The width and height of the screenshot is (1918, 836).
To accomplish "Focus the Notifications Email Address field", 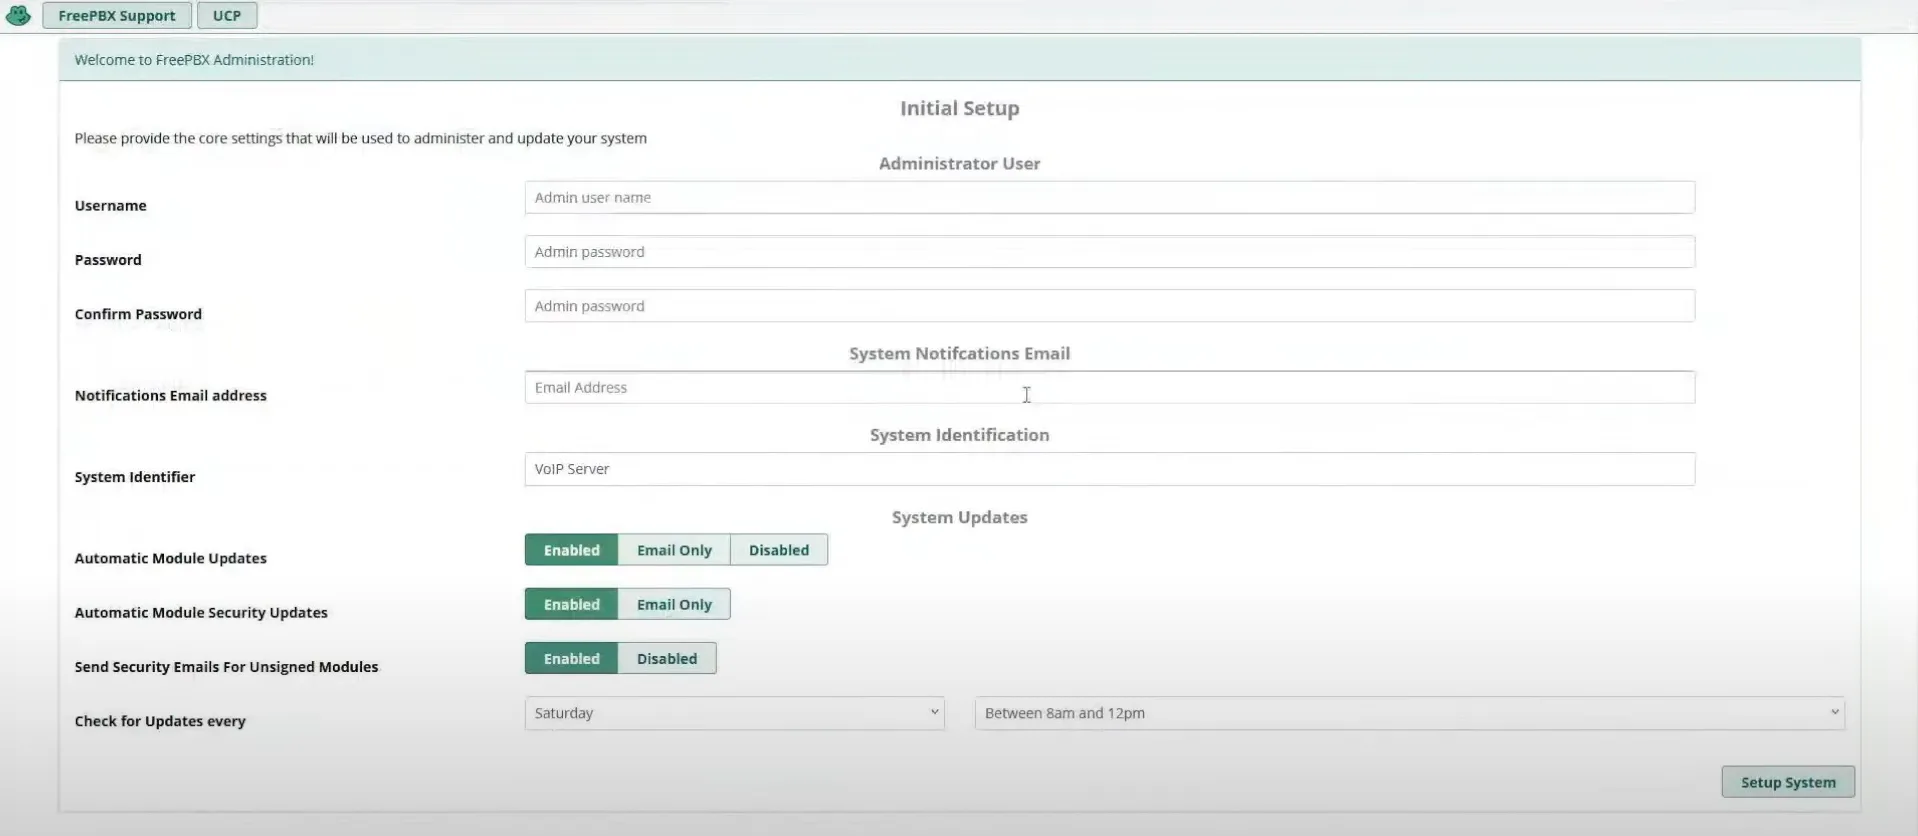I will pos(1109,388).
